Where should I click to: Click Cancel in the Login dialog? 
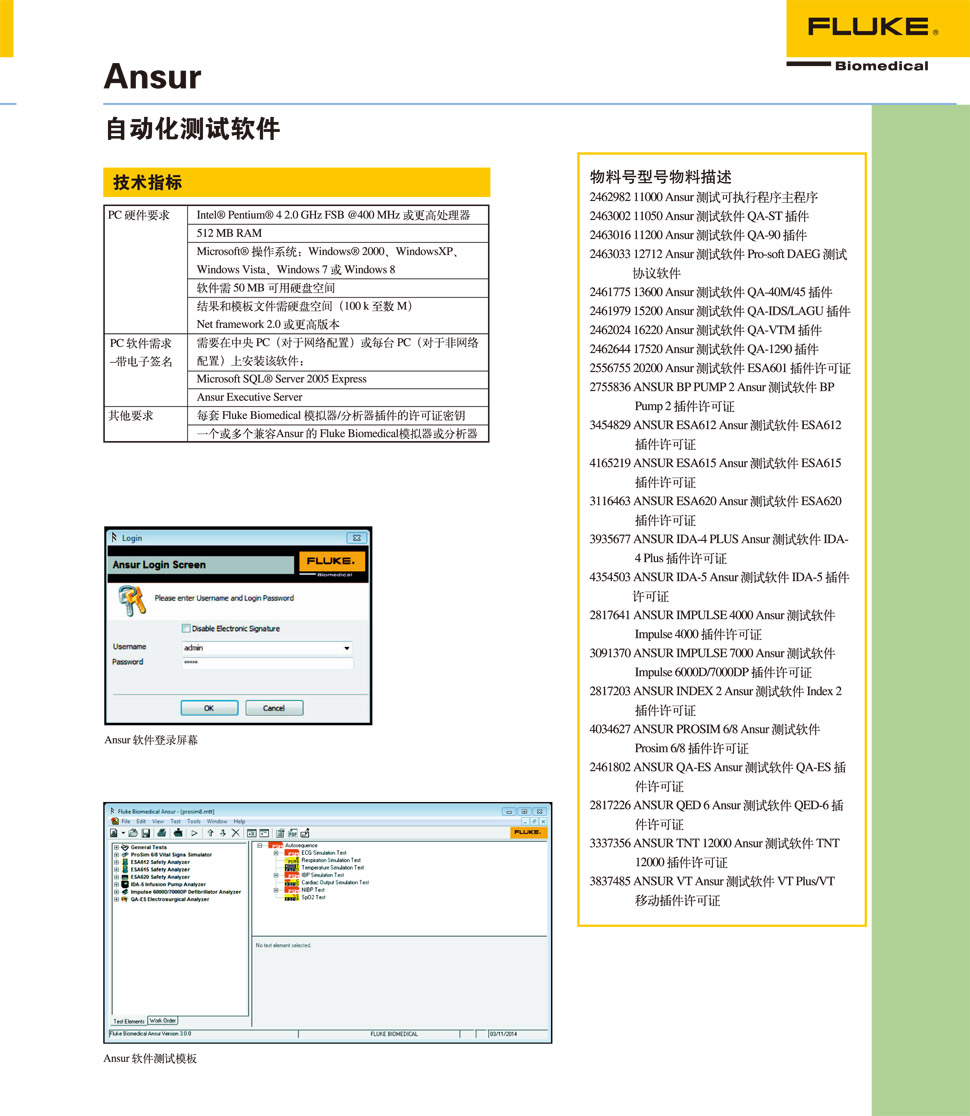pyautogui.click(x=274, y=708)
